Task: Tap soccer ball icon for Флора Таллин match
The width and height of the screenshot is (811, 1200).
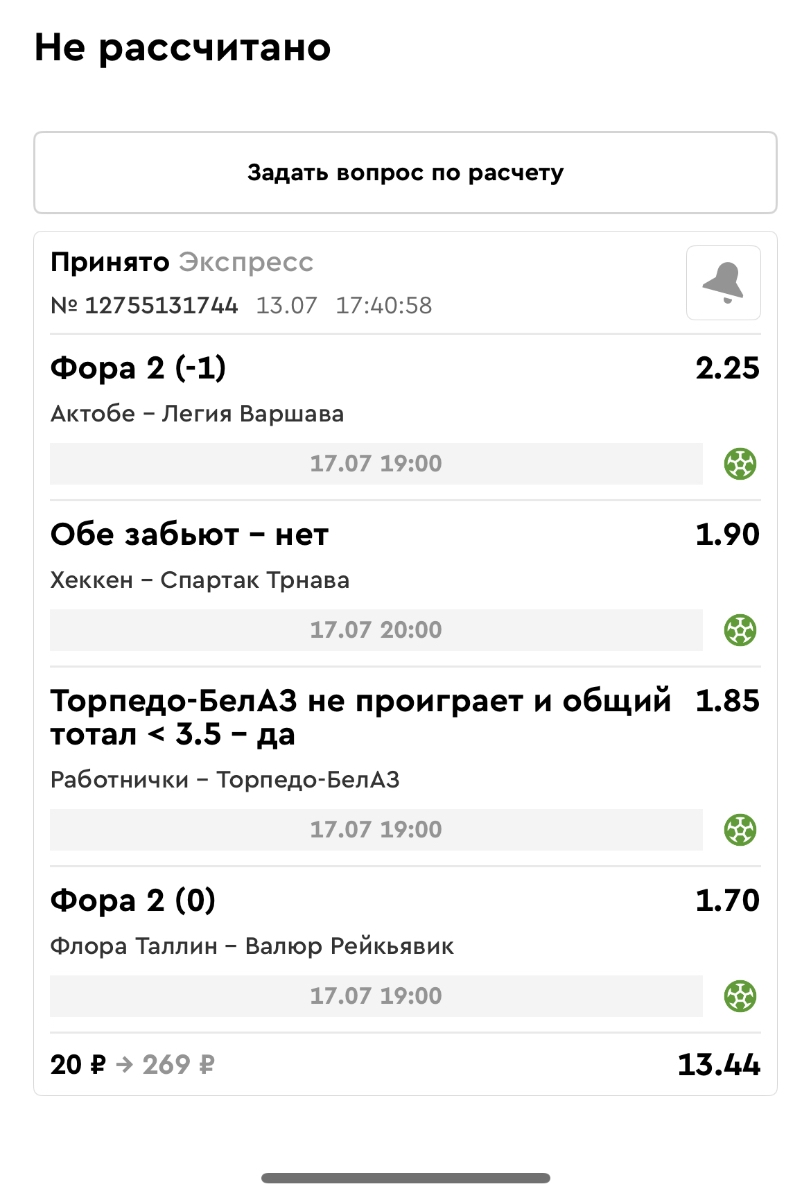Action: point(740,996)
